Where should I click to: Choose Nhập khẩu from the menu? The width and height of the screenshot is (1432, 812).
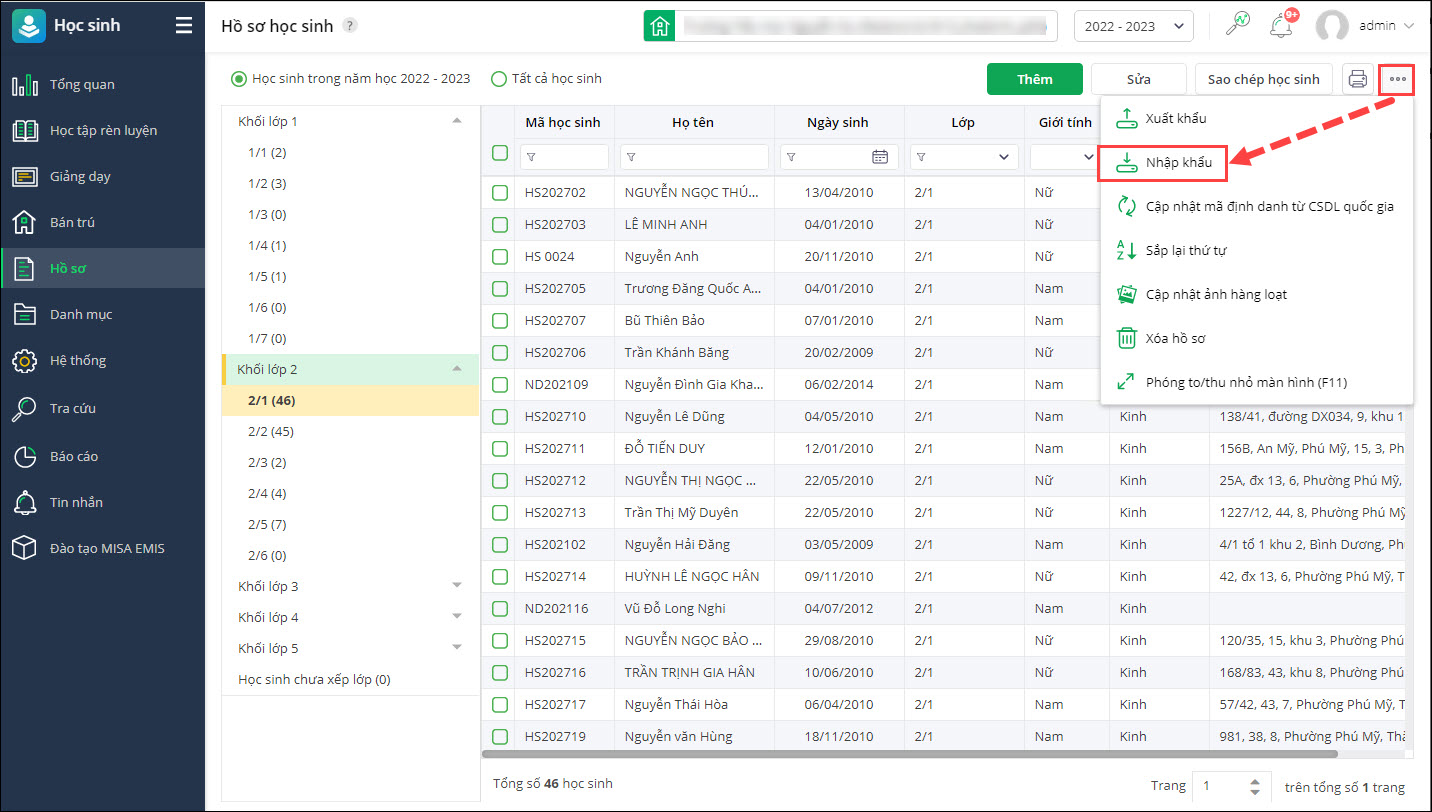[x=1163, y=162]
